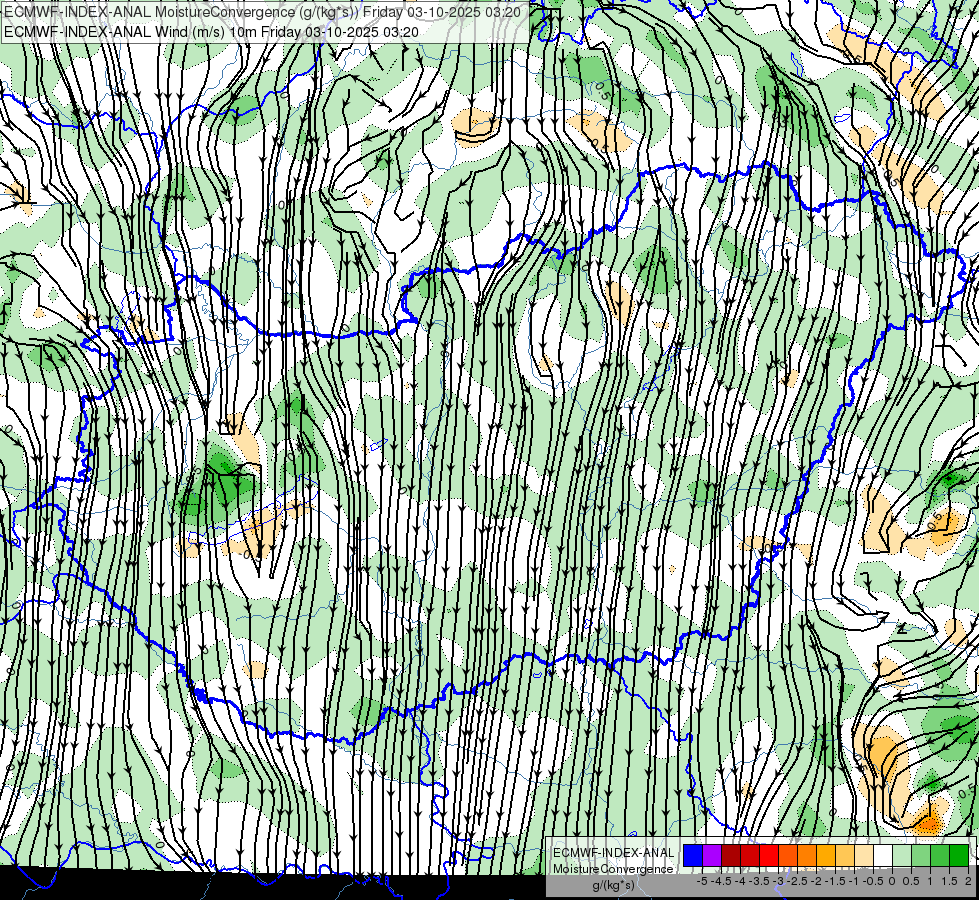The image size is (979, 900).
Task: Click the -5 legend tick label
Action: [702, 881]
